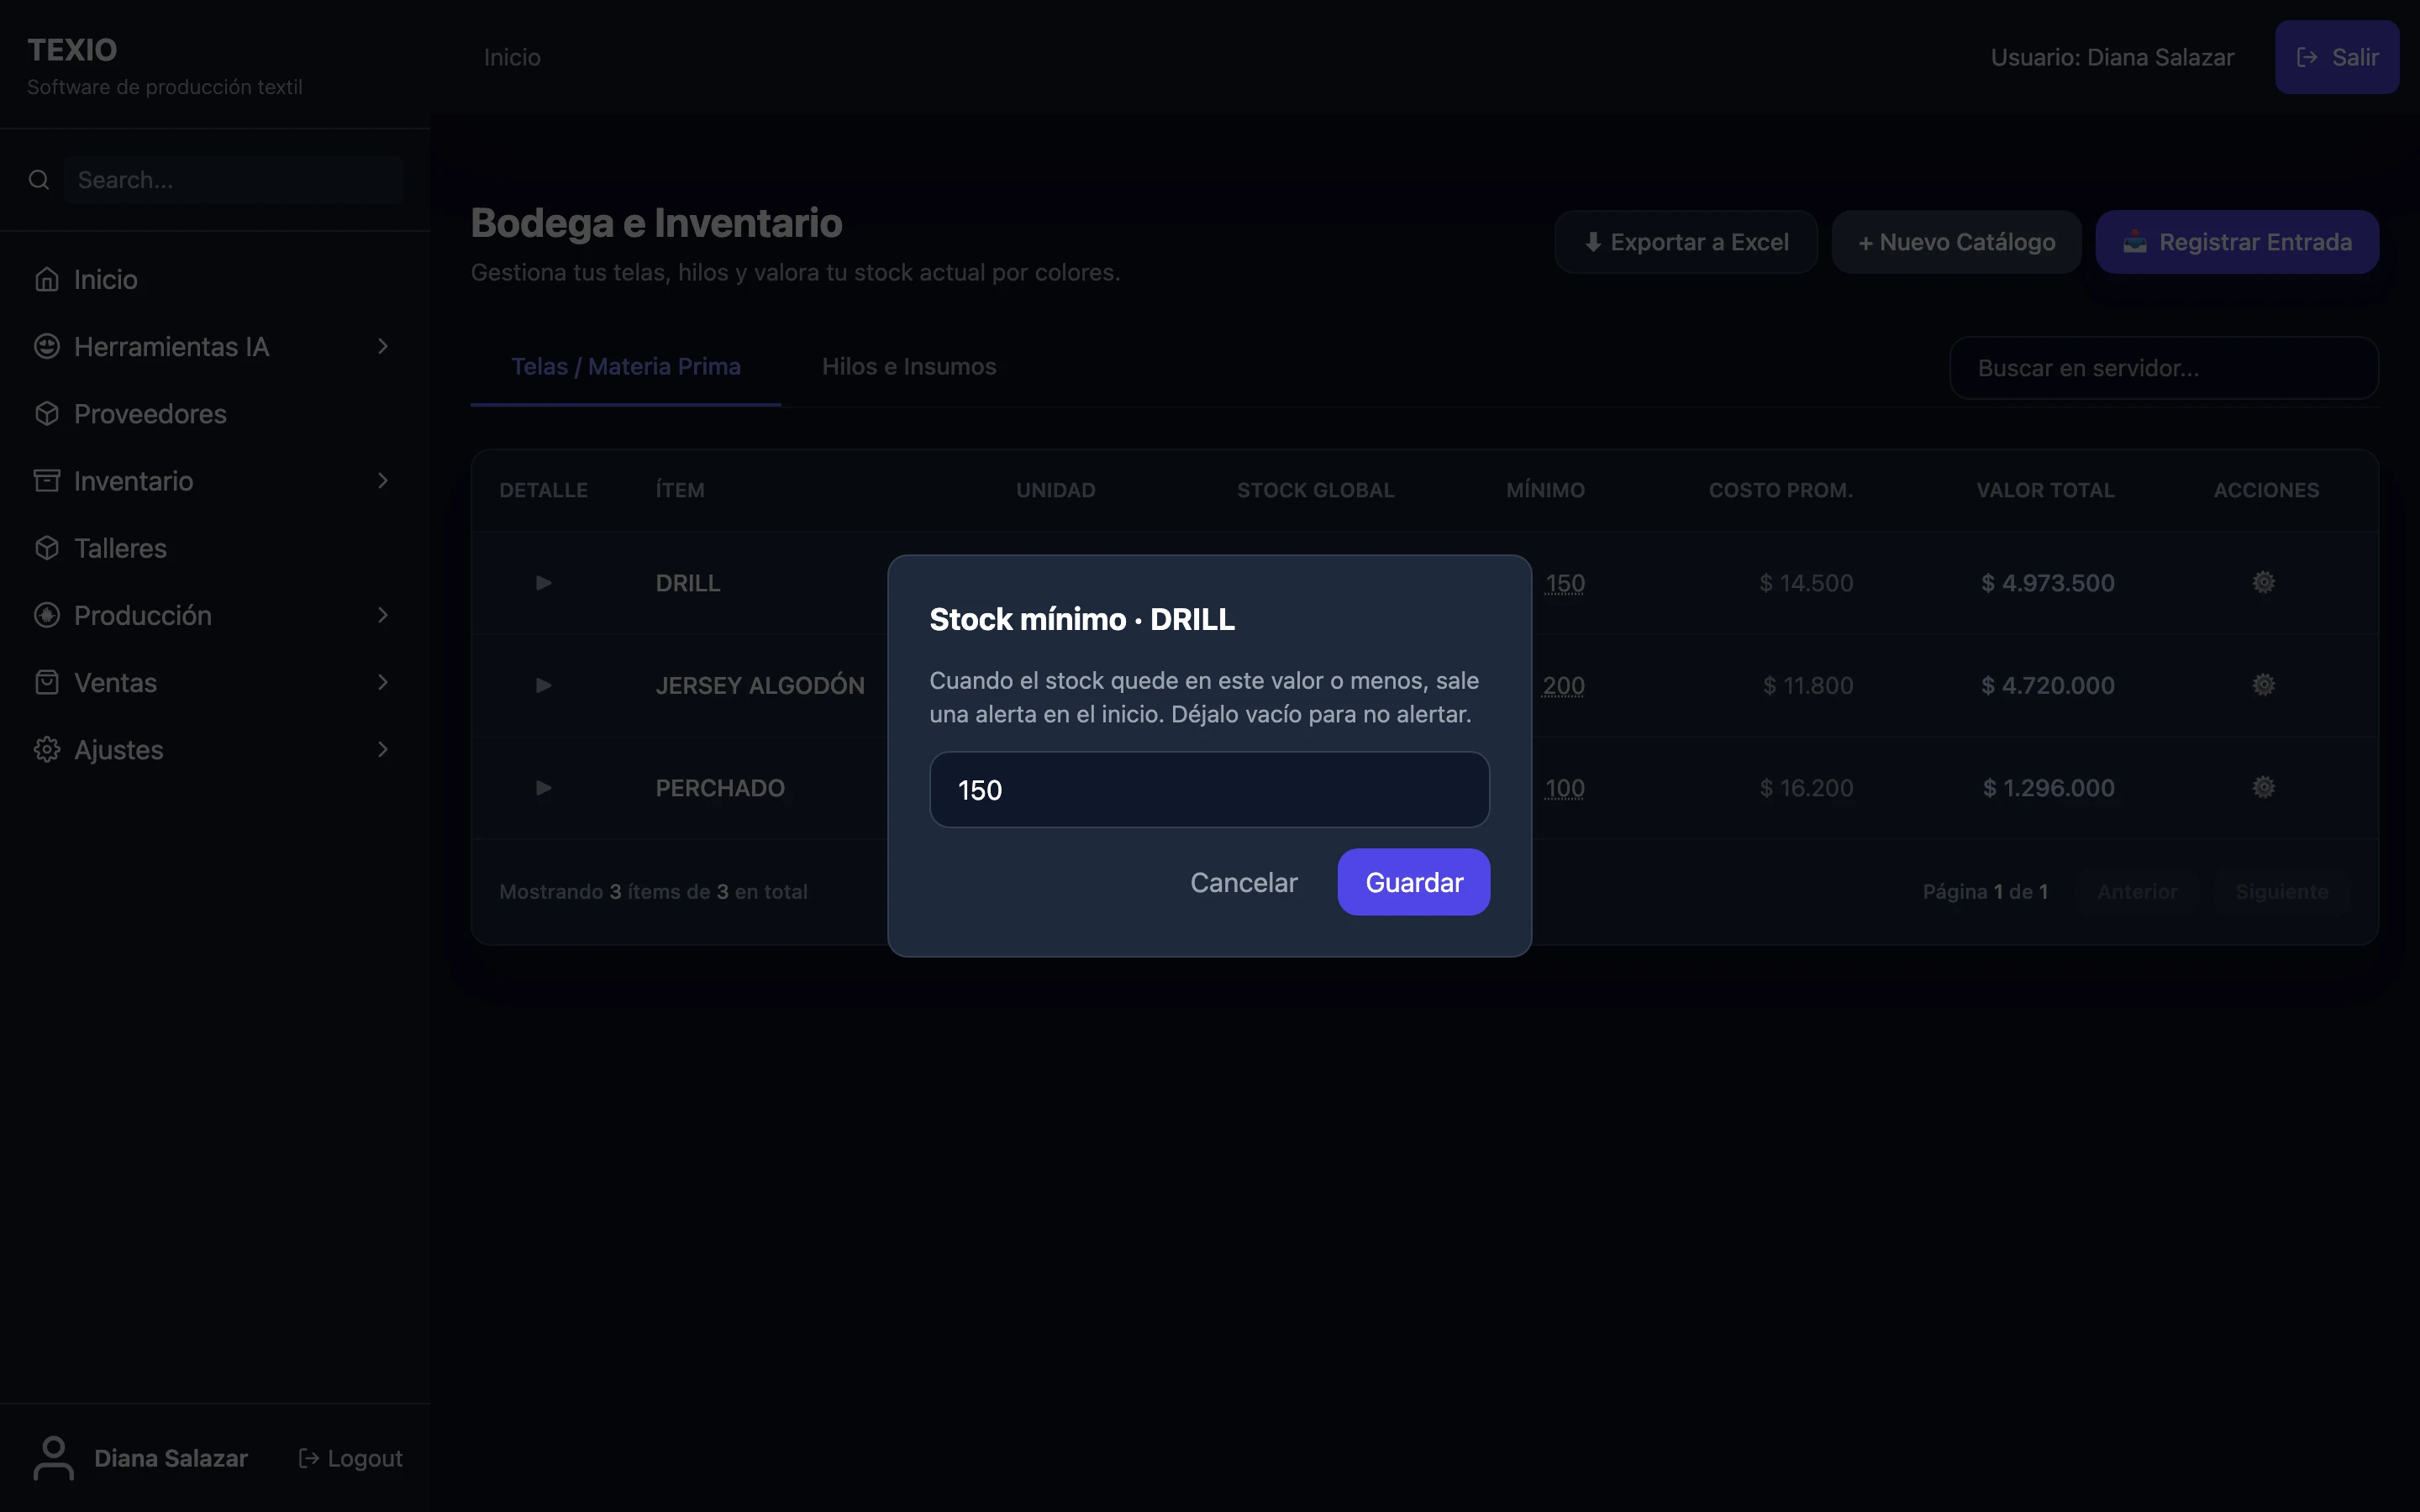Click Cancelar in the stock mínimo dialog
This screenshot has height=1512, width=2420.
(1244, 882)
